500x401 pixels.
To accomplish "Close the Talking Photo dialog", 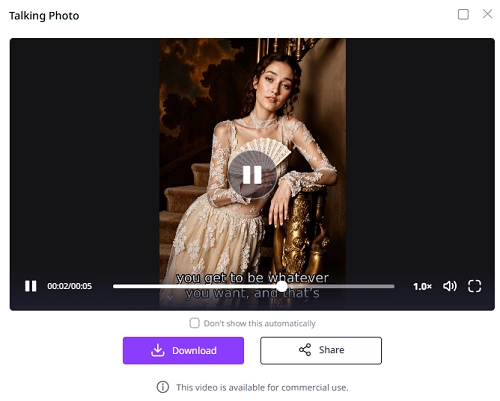I will (x=487, y=14).
